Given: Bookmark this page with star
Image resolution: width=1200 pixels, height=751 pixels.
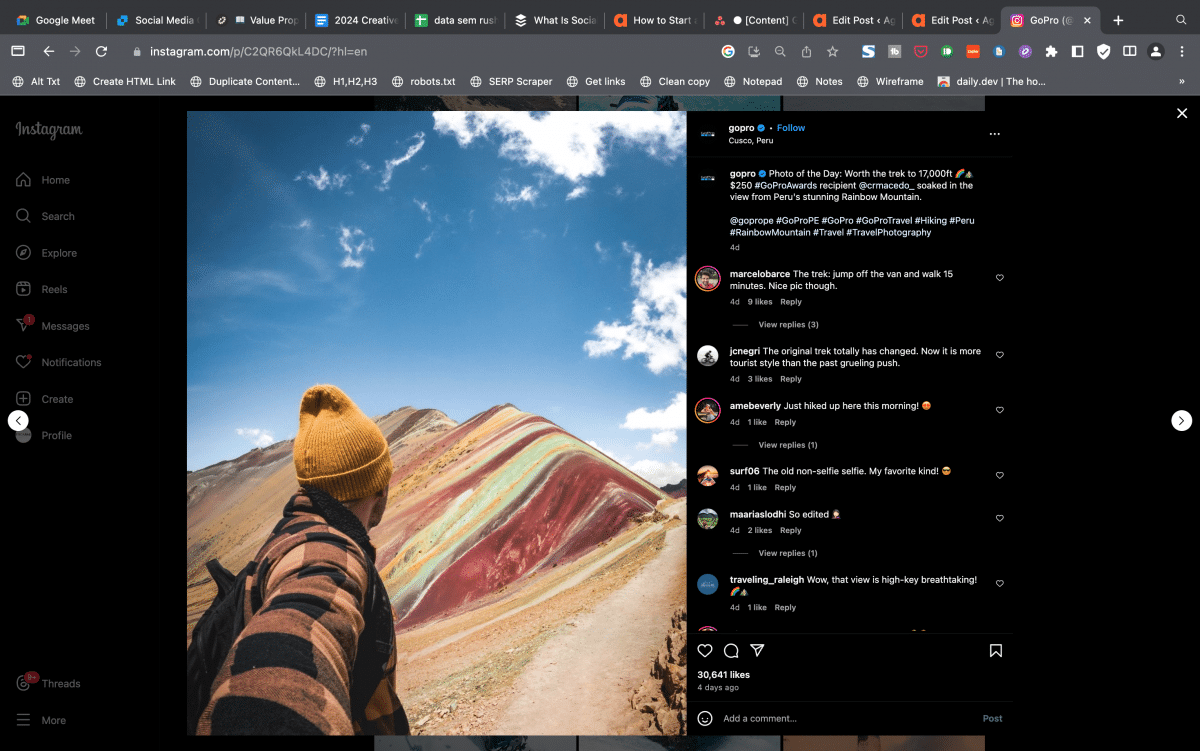Looking at the screenshot, I should tap(832, 51).
